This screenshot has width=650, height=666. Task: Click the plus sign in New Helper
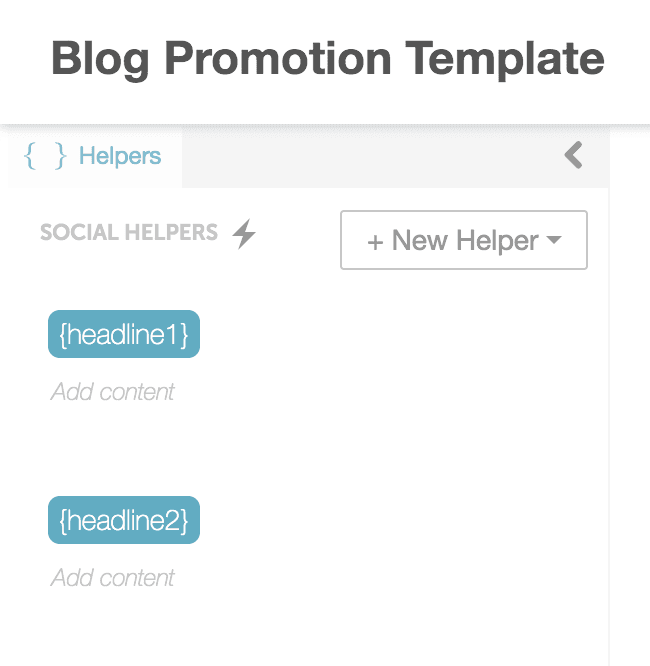[375, 243]
